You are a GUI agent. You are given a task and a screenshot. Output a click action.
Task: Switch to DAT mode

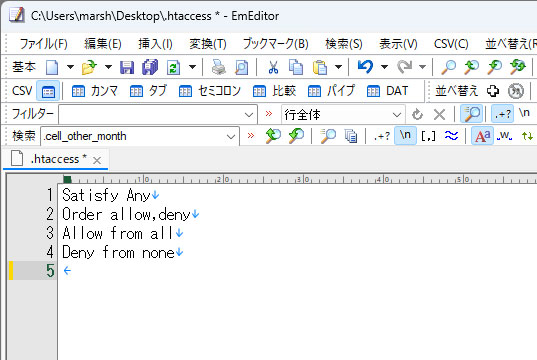(387, 91)
